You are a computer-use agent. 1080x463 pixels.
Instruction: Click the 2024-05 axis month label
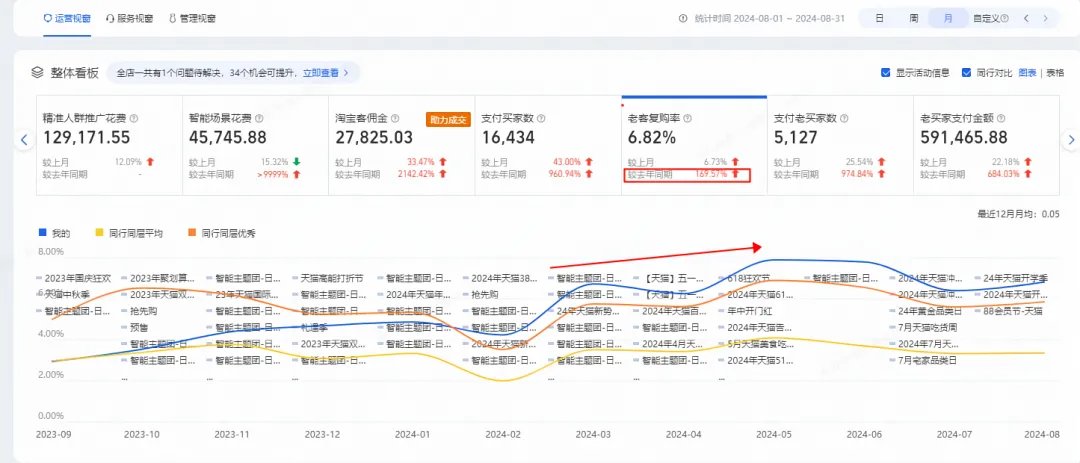(774, 435)
